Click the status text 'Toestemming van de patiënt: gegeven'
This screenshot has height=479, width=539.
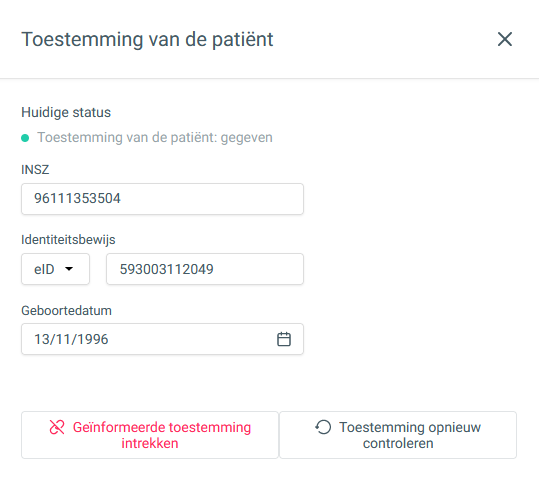click(x=155, y=138)
